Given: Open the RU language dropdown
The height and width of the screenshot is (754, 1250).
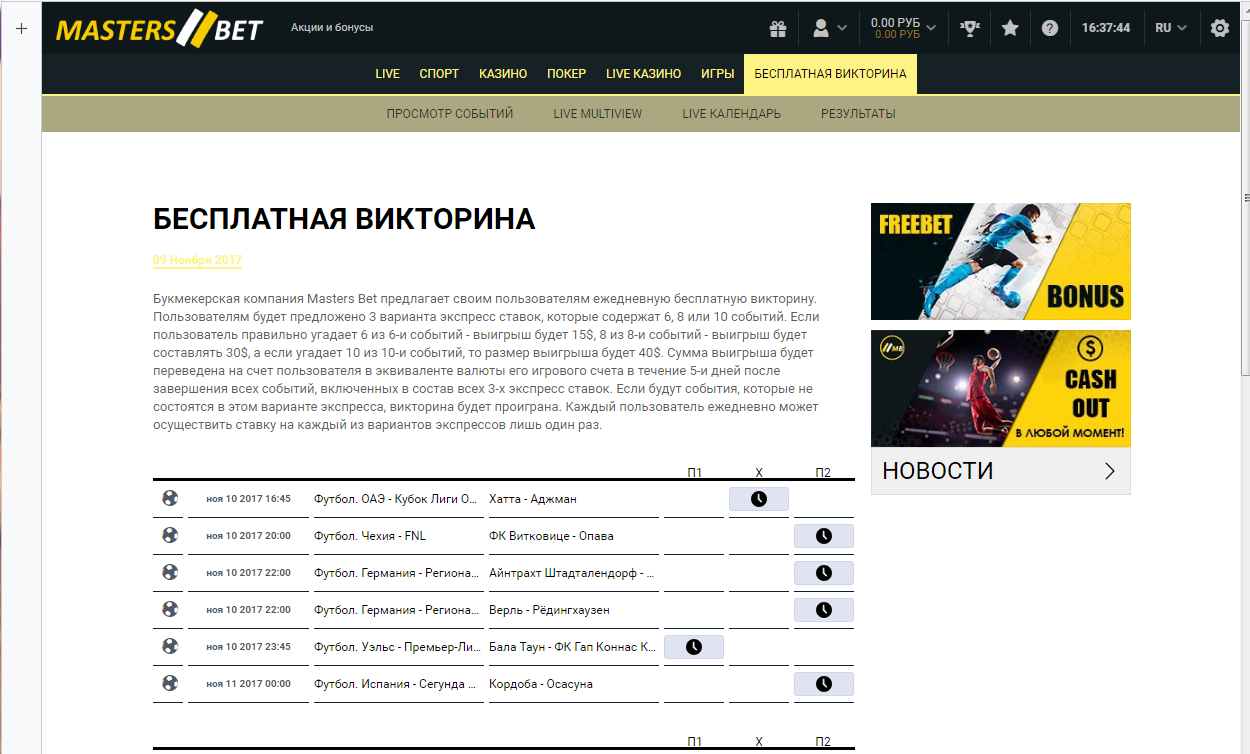Looking at the screenshot, I should [x=1171, y=28].
